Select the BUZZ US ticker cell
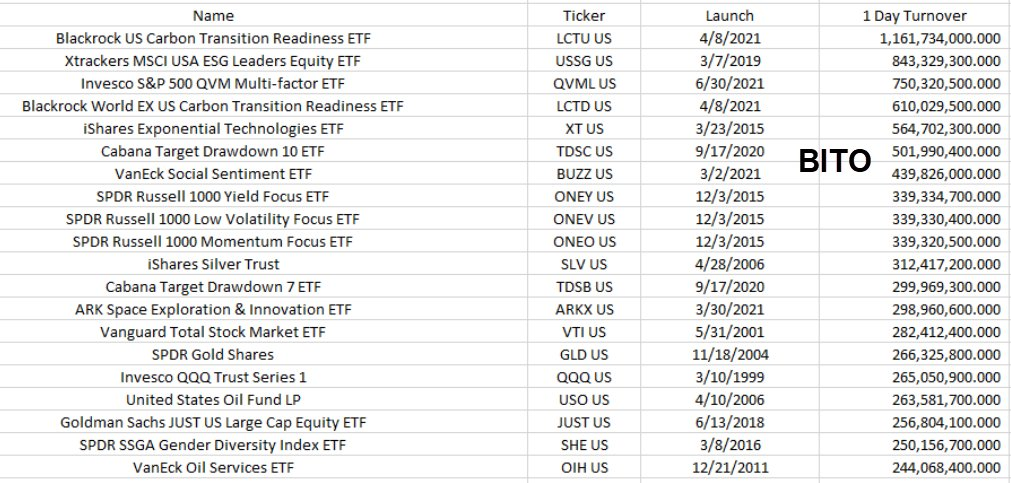1011x483 pixels. 584,174
